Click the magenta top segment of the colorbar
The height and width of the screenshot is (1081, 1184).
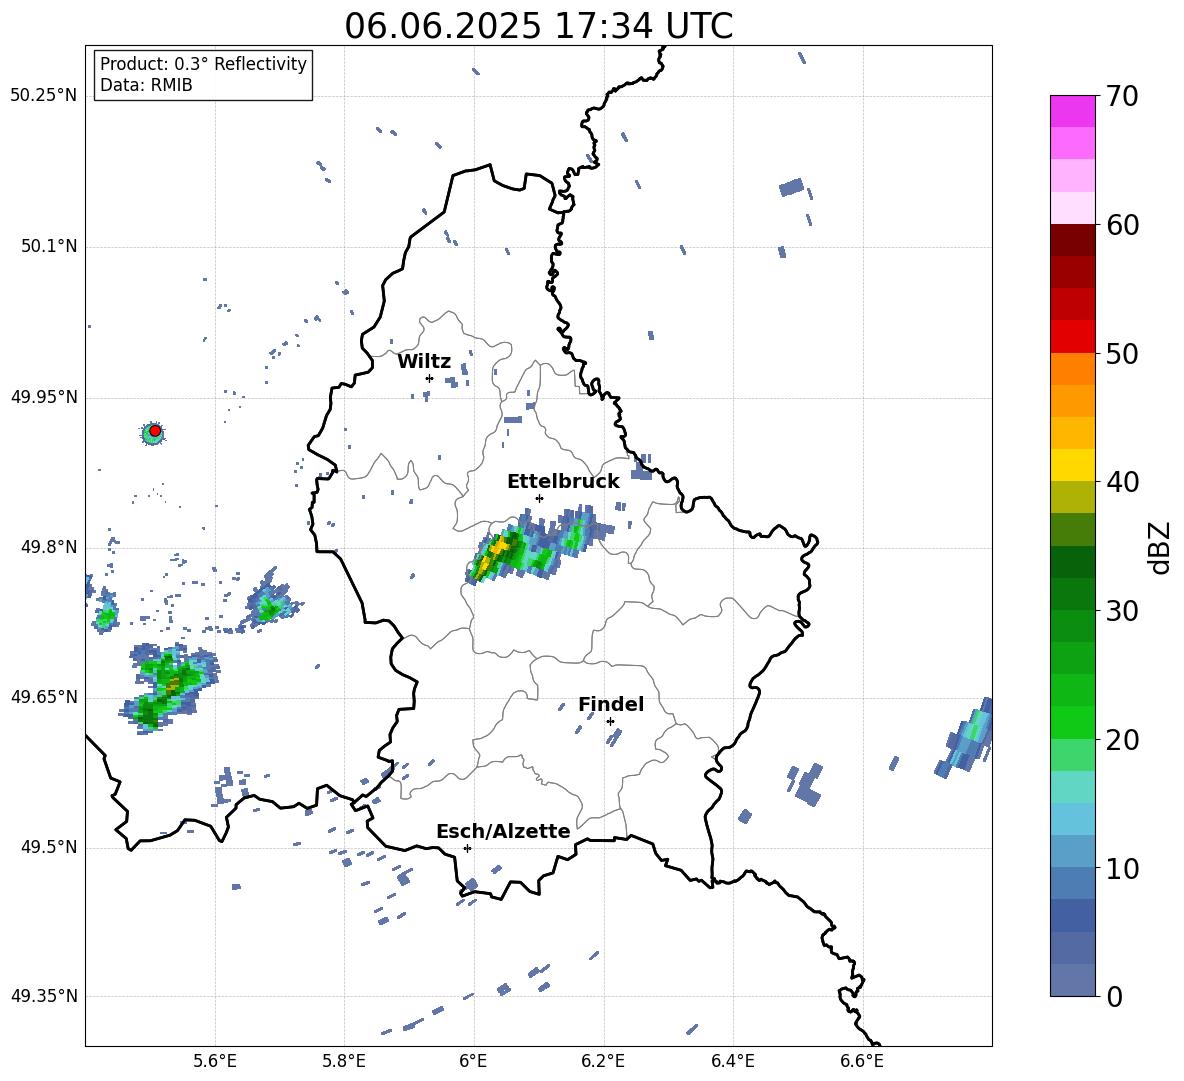click(x=1072, y=111)
